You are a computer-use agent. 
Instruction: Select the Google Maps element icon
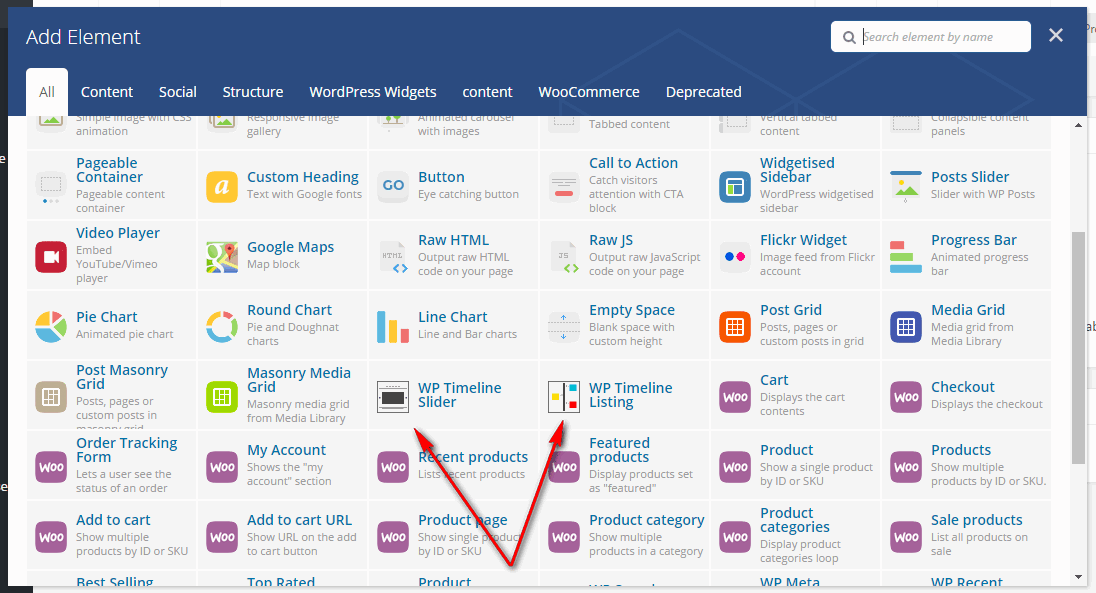(222, 257)
